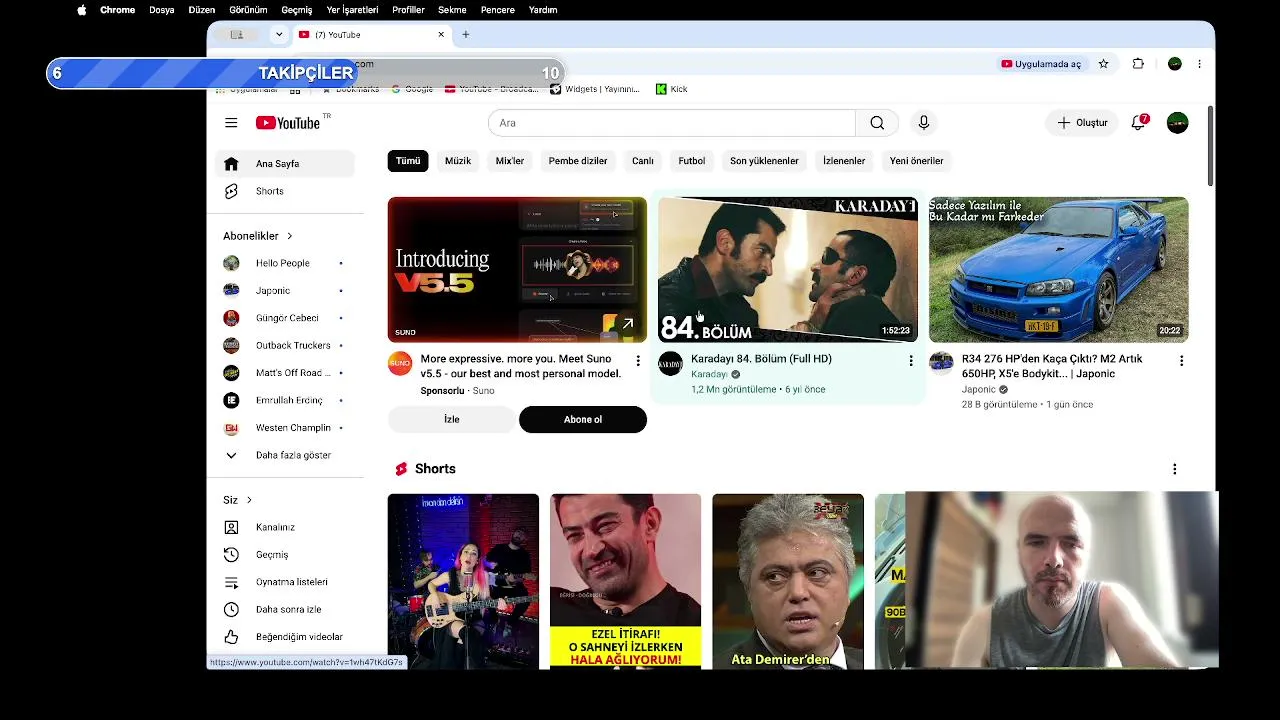The height and width of the screenshot is (720, 1280).
Task: Select the Futbol filter chip
Action: (x=692, y=161)
